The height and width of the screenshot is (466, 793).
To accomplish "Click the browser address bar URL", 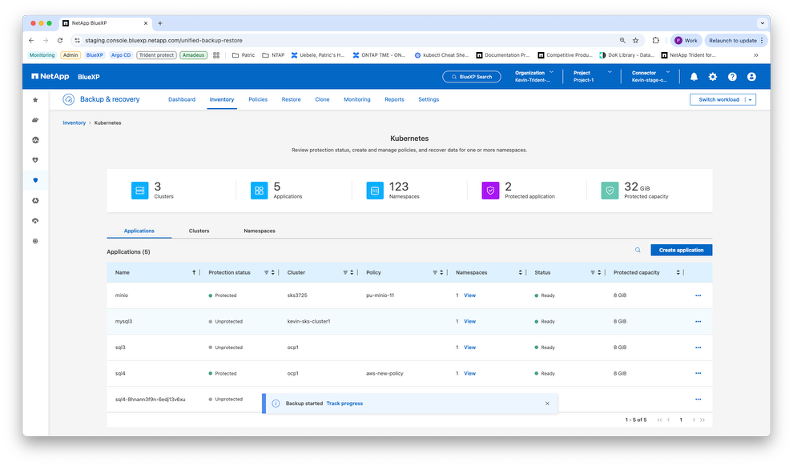I will [163, 40].
